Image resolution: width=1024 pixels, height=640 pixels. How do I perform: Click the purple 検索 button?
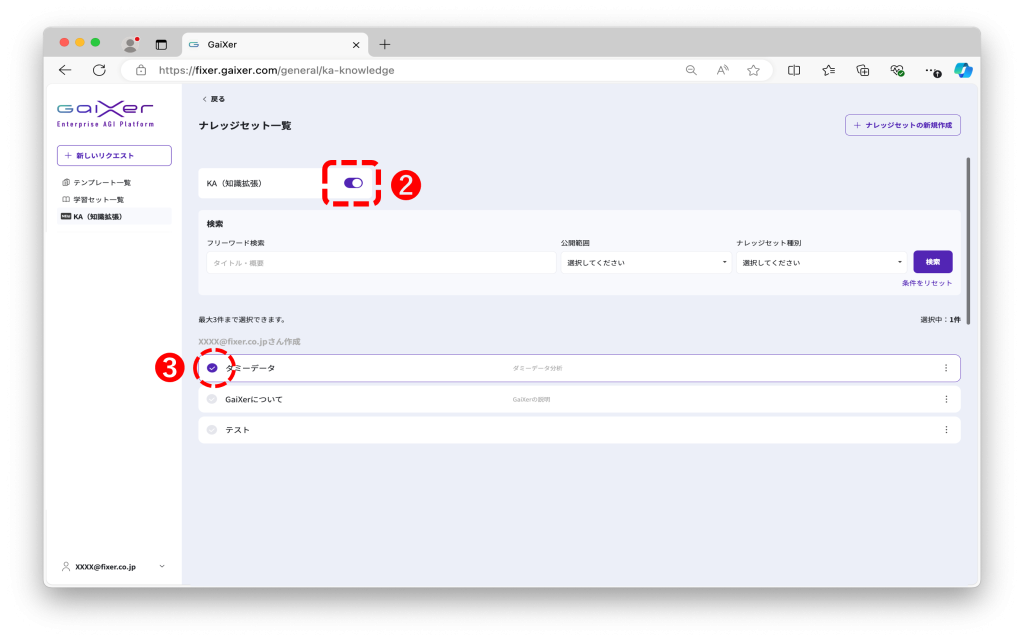click(x=932, y=262)
